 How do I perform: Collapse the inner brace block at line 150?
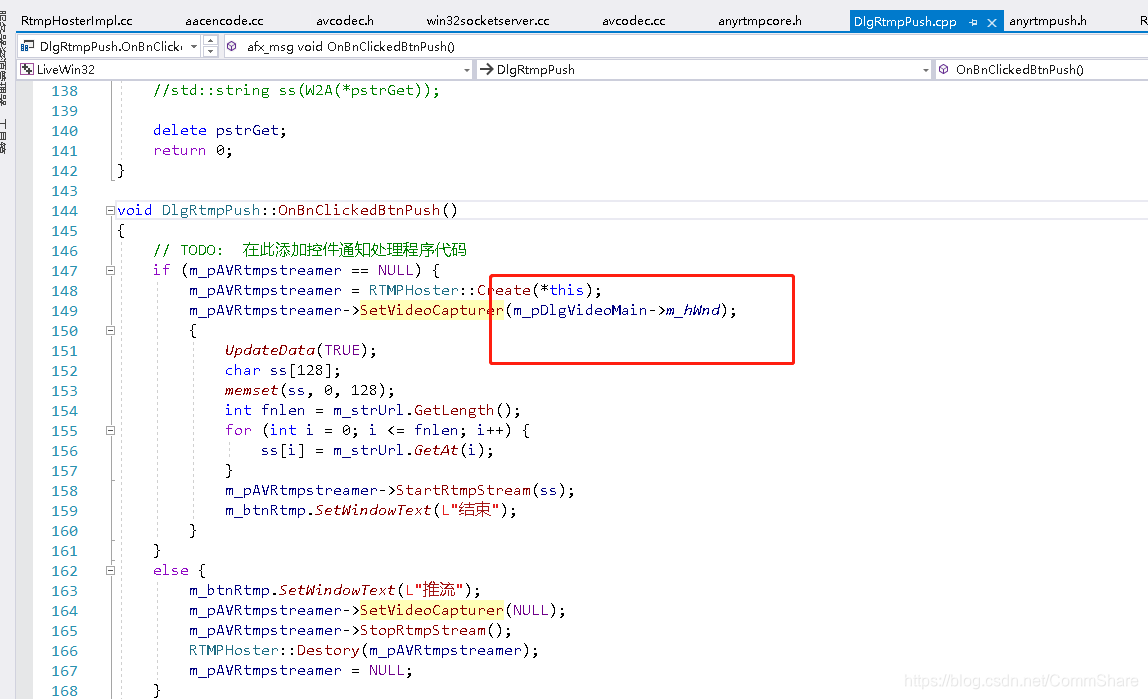pos(110,331)
